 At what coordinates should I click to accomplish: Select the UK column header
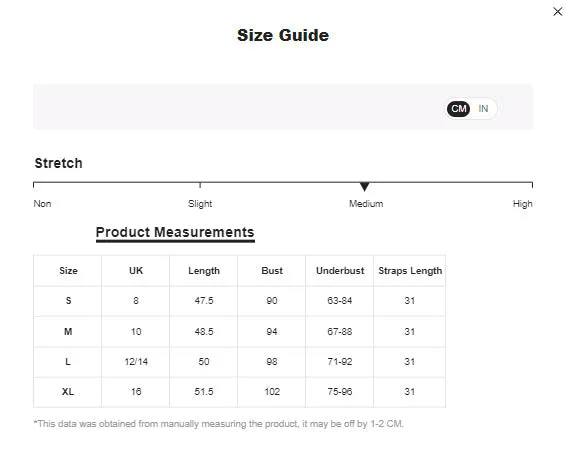[136, 270]
